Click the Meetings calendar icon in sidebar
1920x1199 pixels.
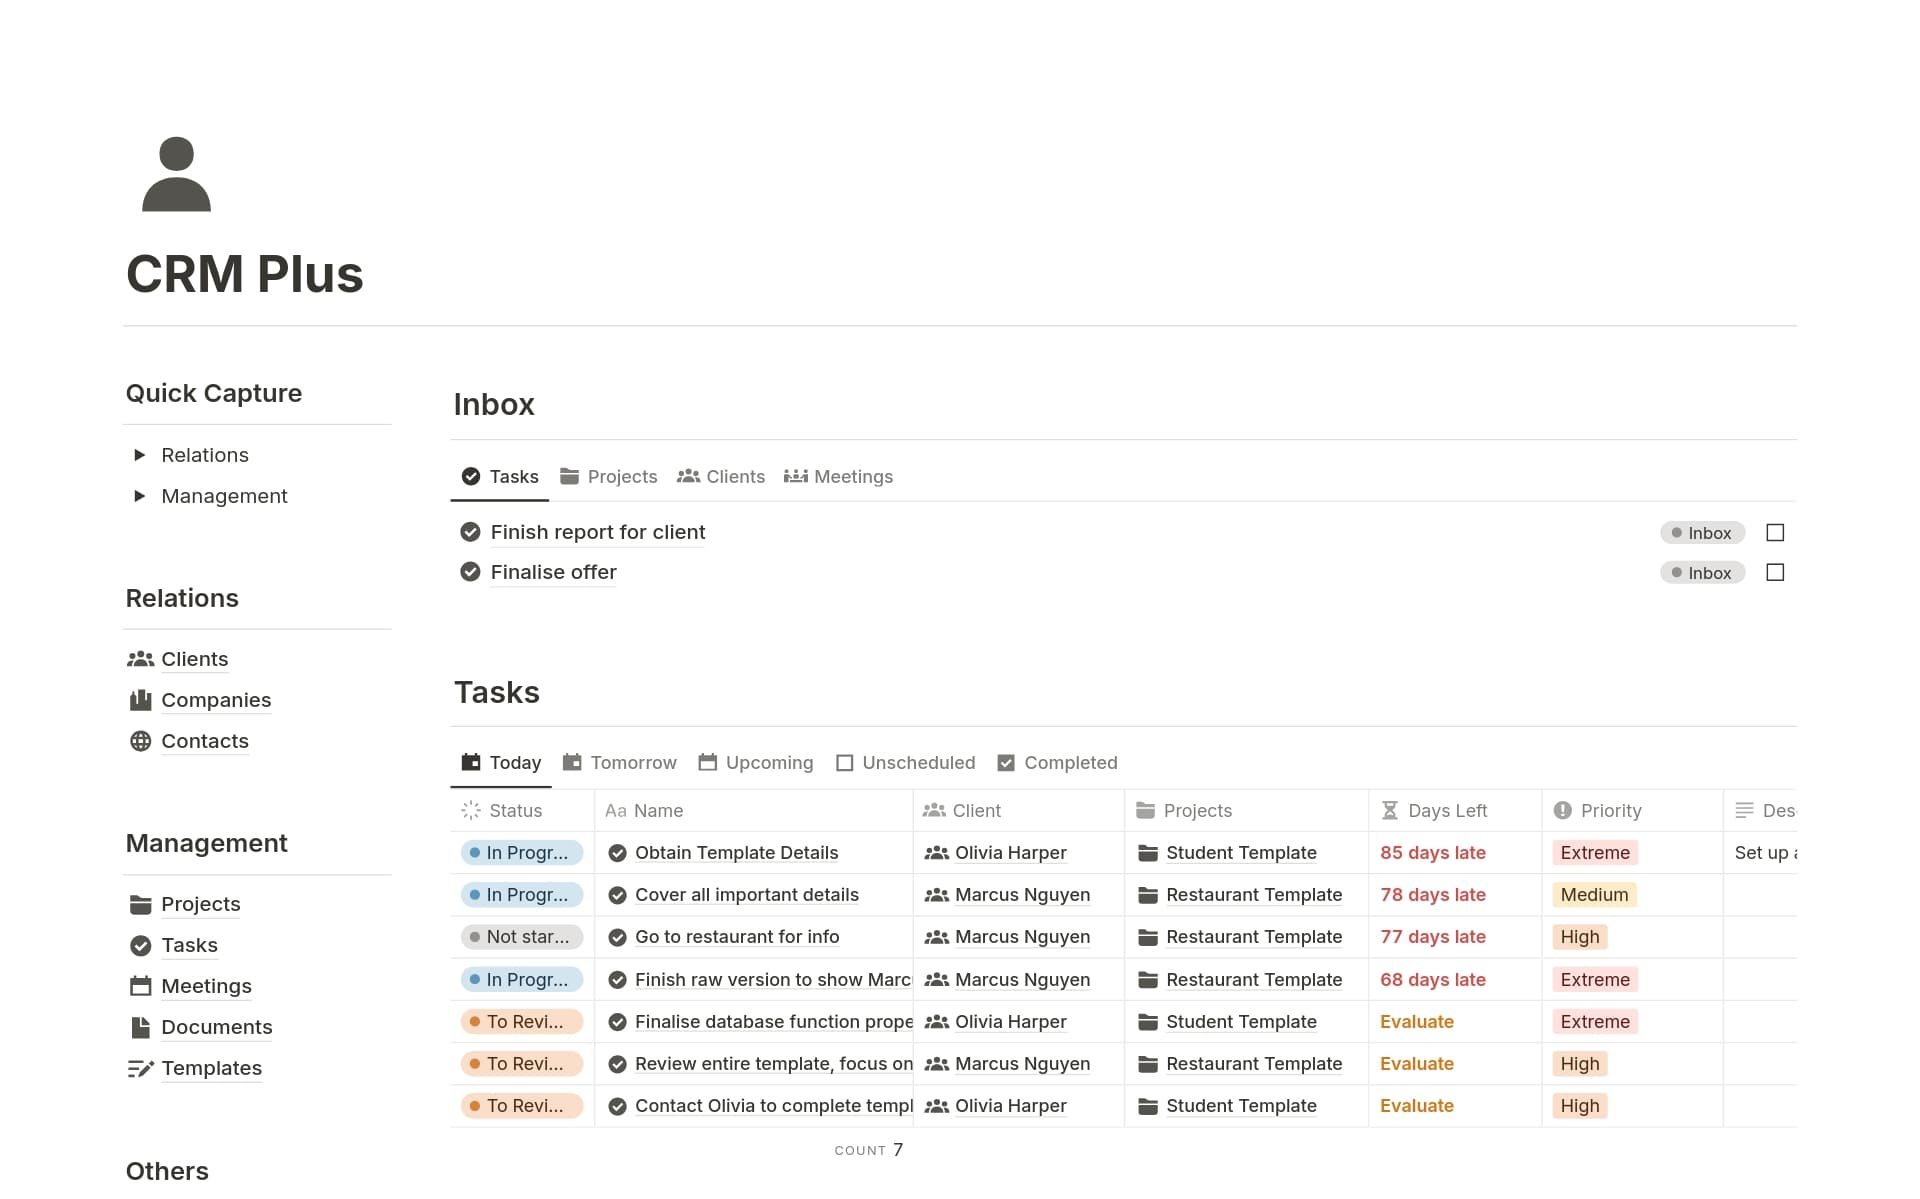click(141, 986)
